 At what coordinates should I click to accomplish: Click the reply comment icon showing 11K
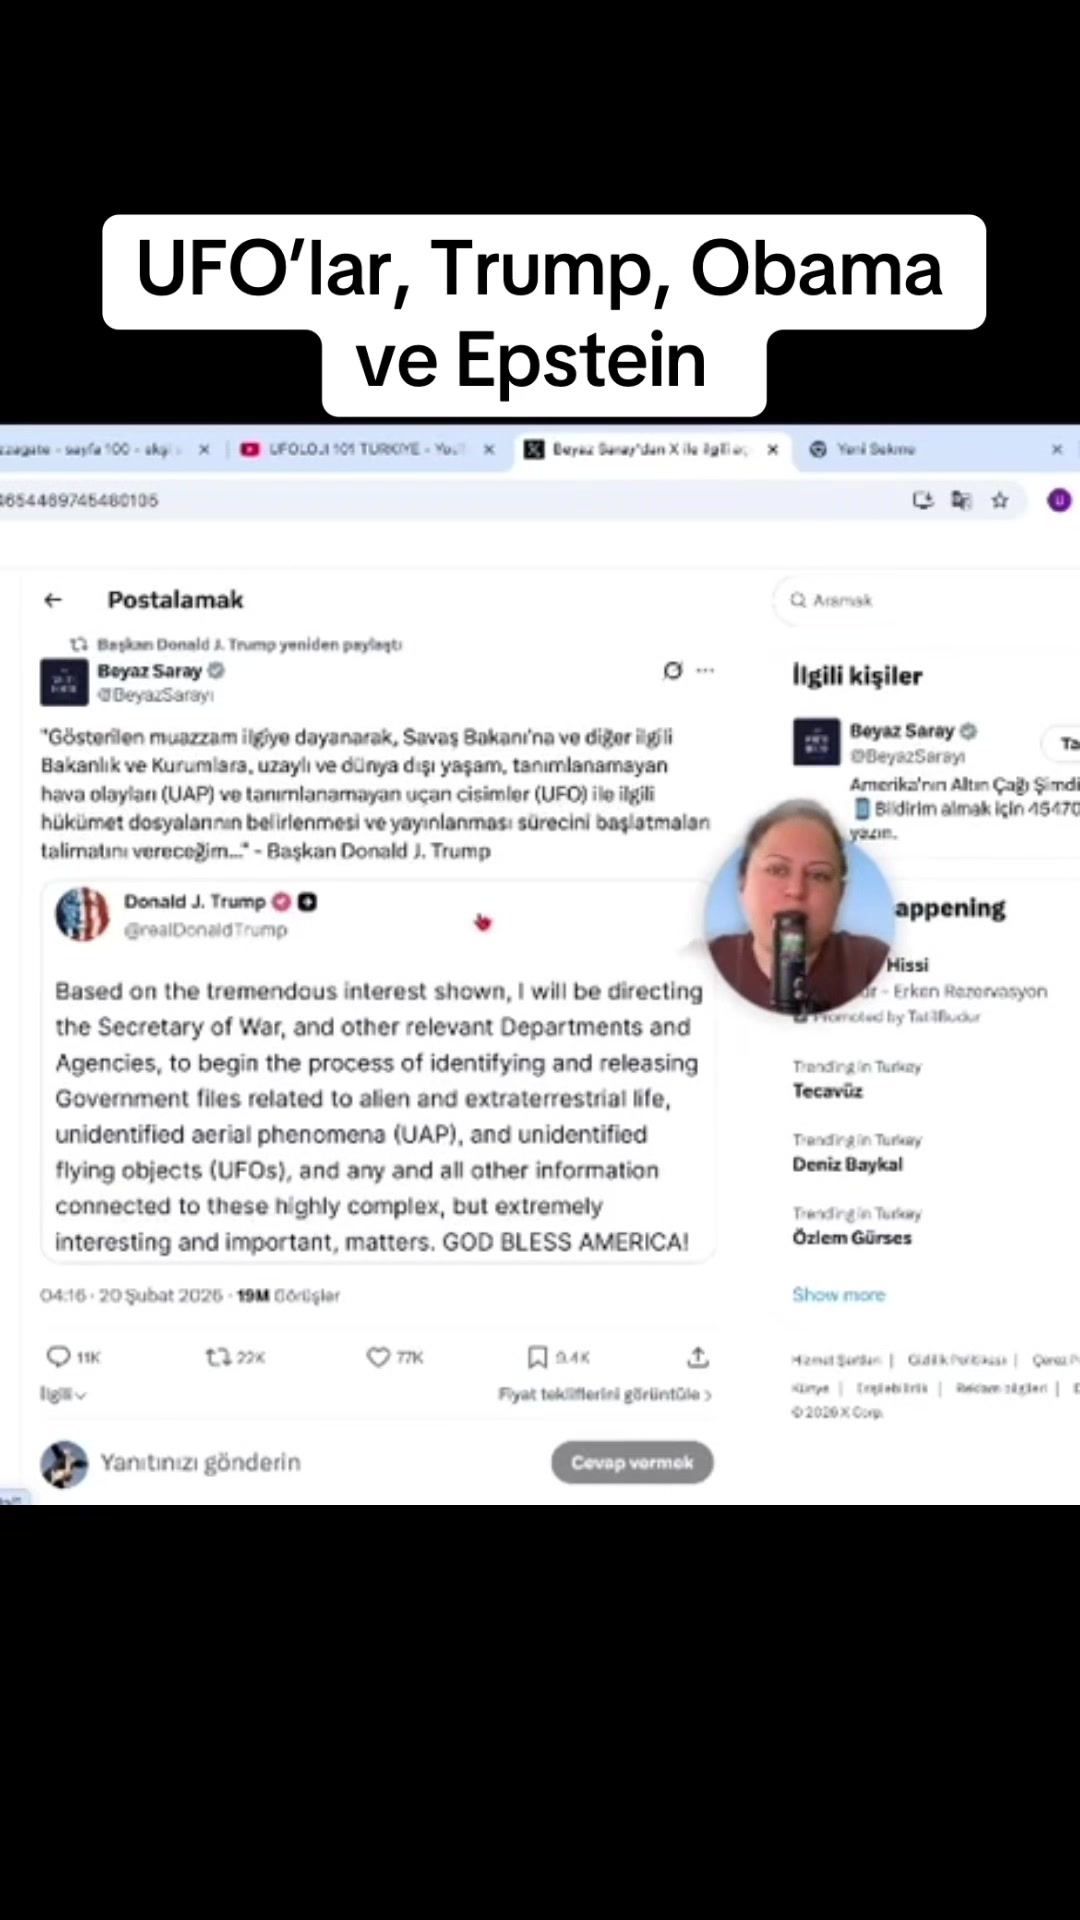pos(58,1357)
